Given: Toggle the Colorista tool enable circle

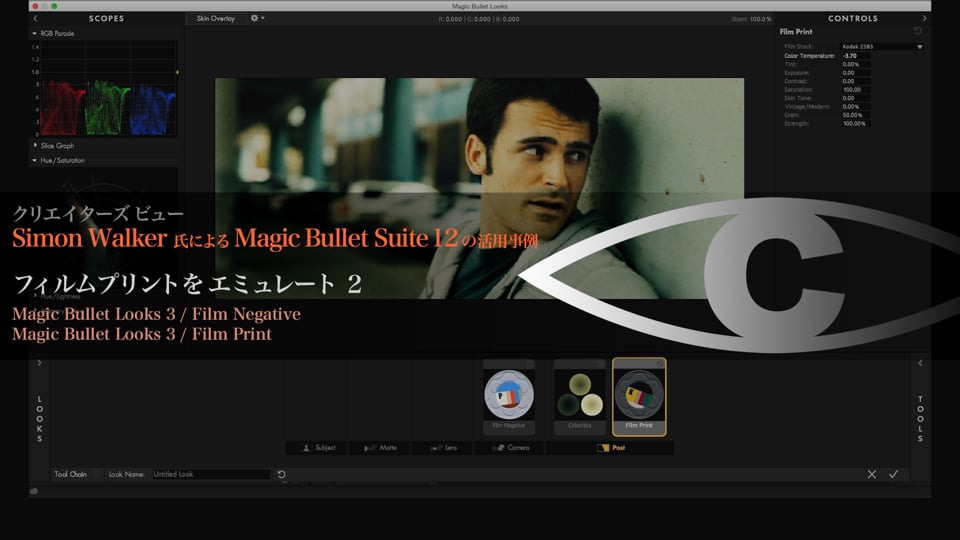Looking at the screenshot, I should coord(601,364).
